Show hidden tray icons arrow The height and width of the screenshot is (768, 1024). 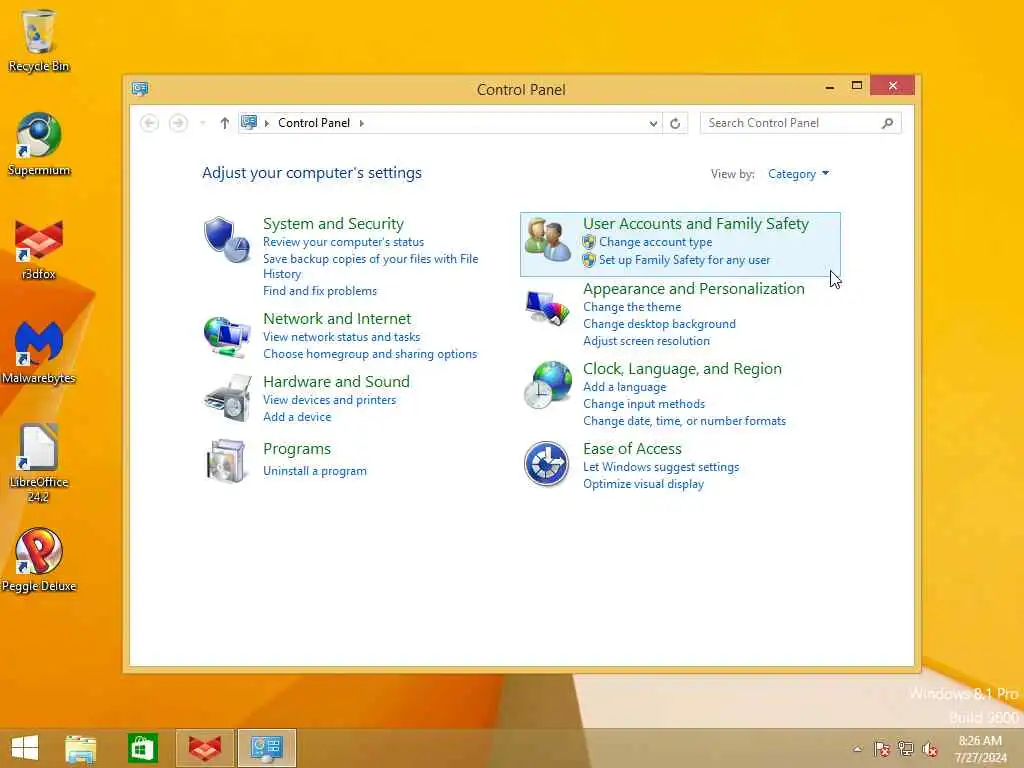pyautogui.click(x=857, y=749)
